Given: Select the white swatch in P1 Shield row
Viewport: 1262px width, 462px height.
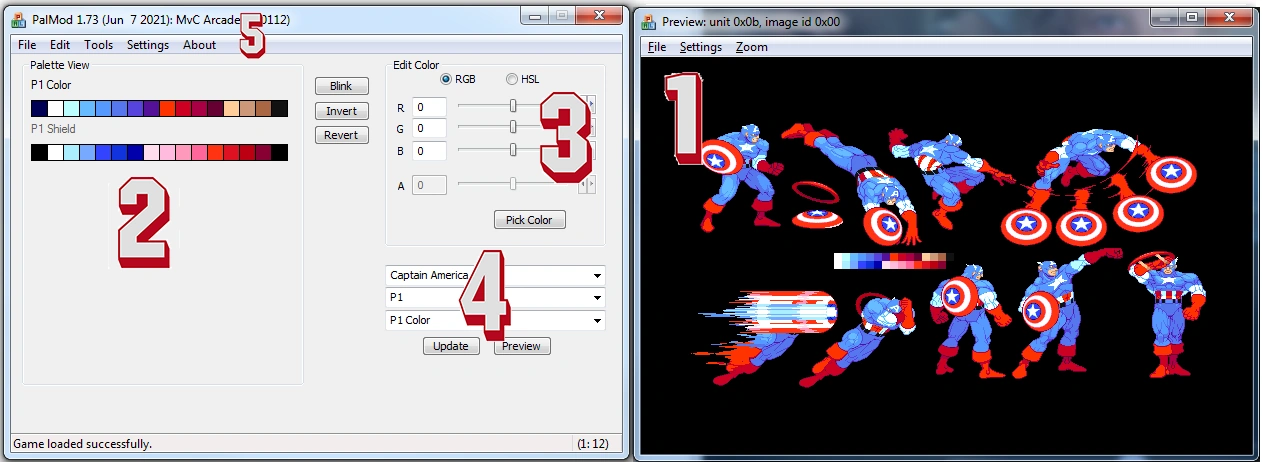Looking at the screenshot, I should [55, 152].
